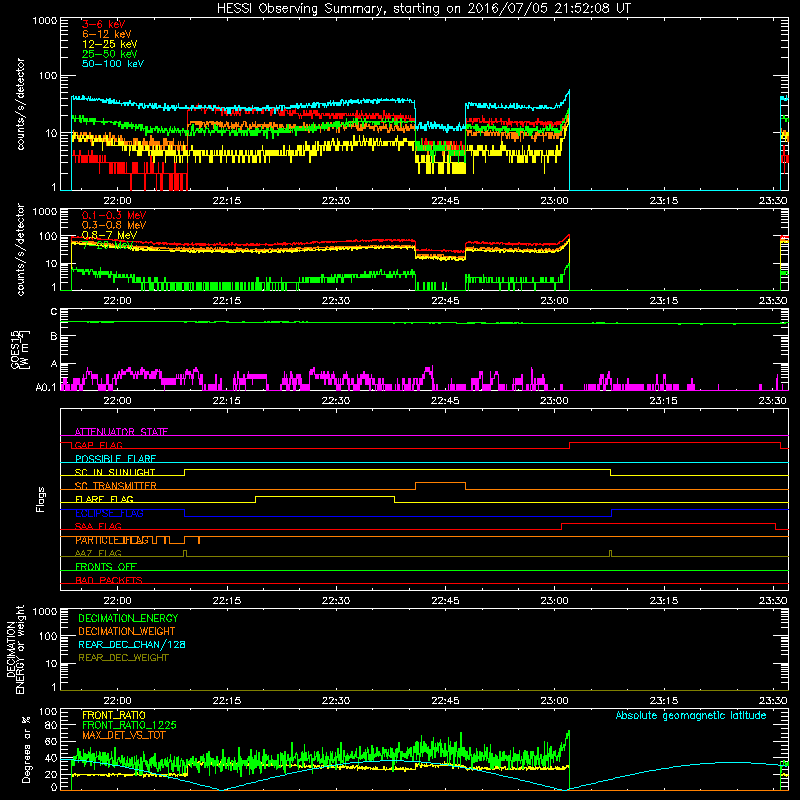Click the raised SC_IN_SUNLIGHT step segment
800x800 pixels.
tap(397, 469)
